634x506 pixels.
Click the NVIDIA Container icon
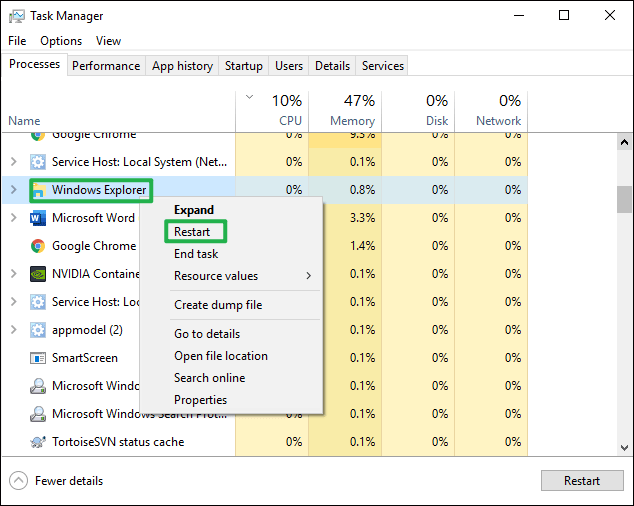pos(38,274)
